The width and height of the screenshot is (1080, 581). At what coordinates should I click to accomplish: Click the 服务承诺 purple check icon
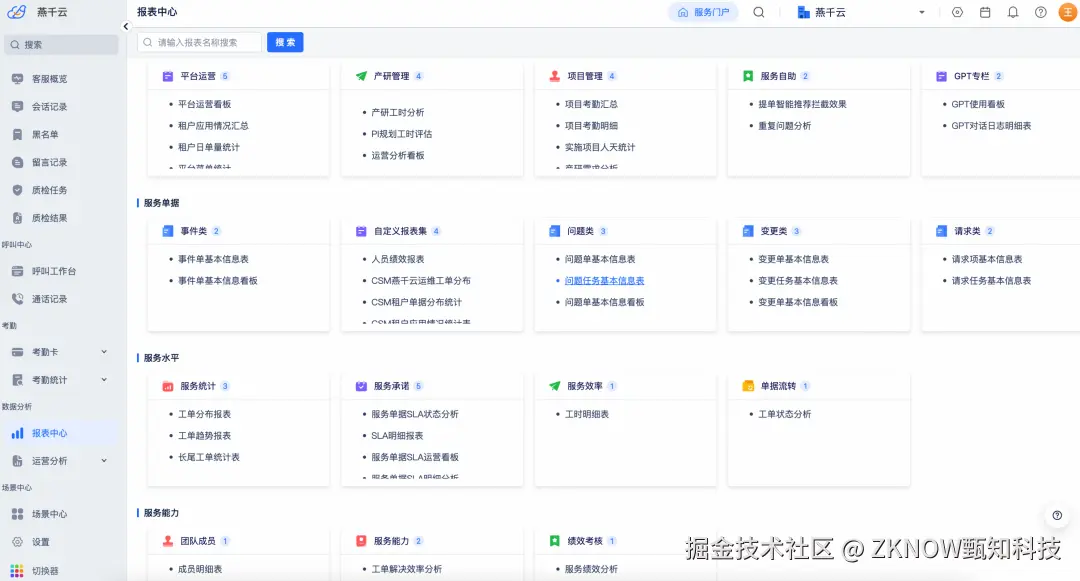[361, 386]
